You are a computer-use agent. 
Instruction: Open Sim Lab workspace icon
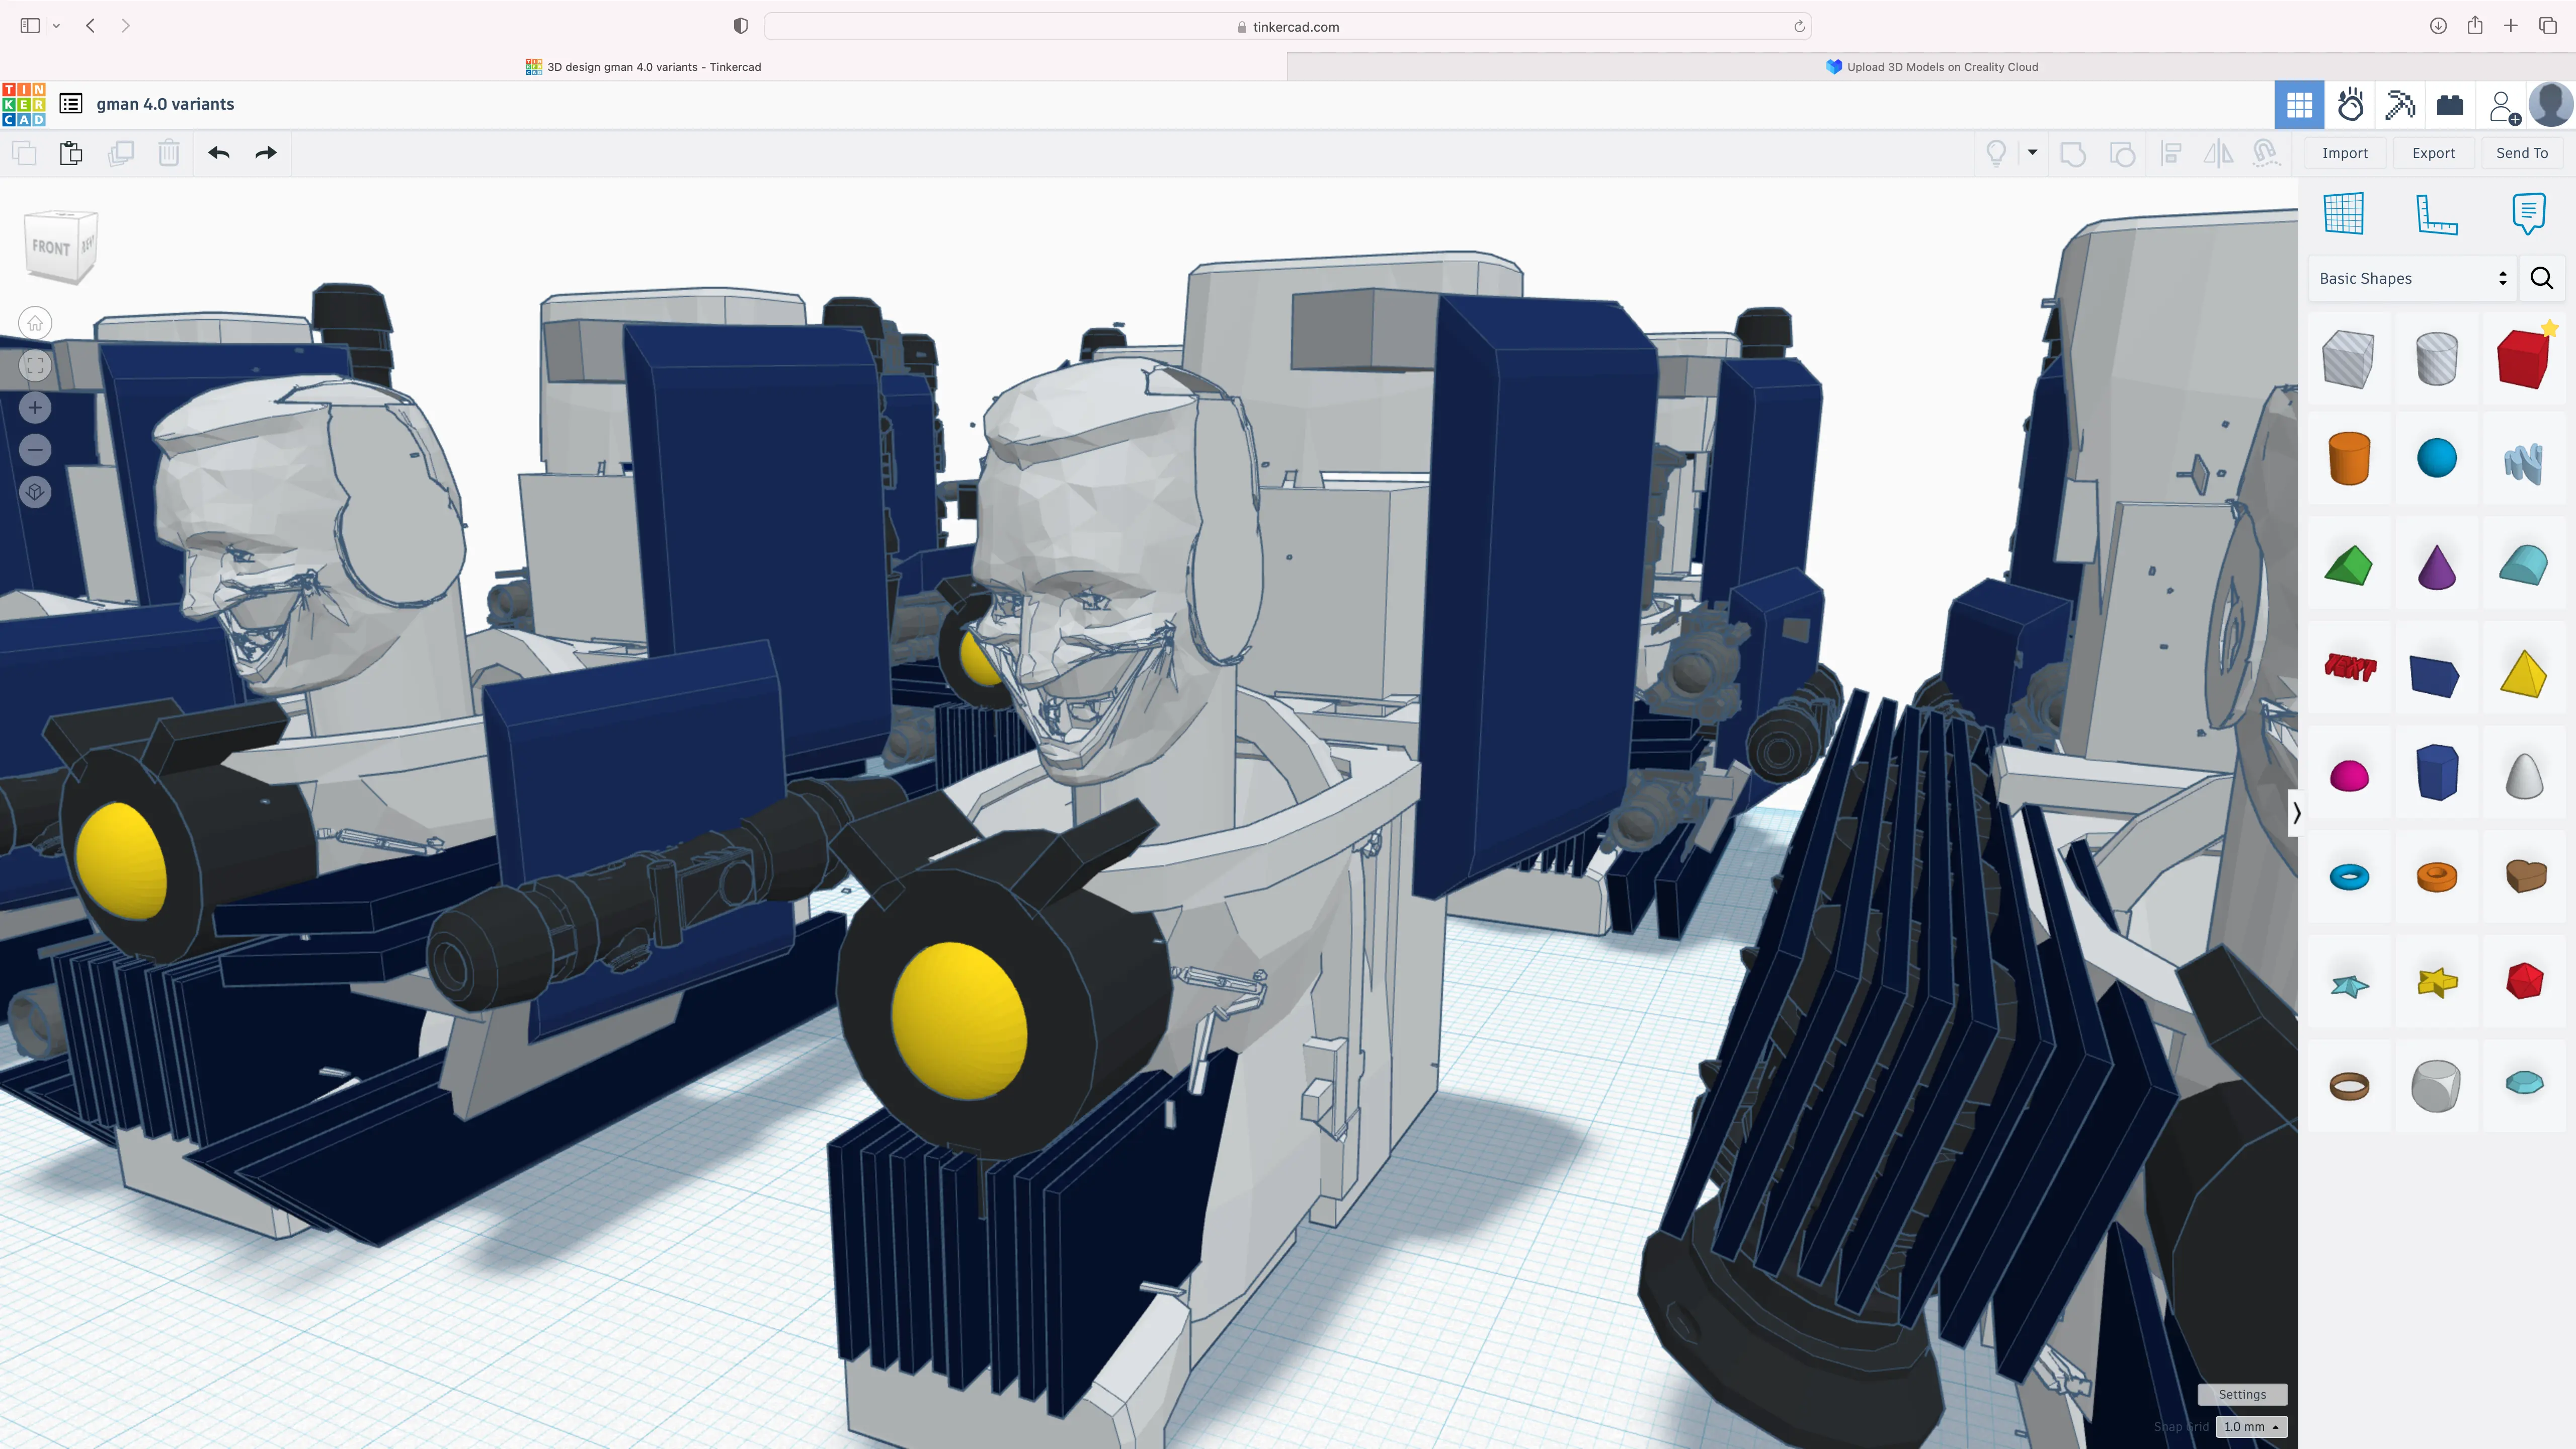2350,105
